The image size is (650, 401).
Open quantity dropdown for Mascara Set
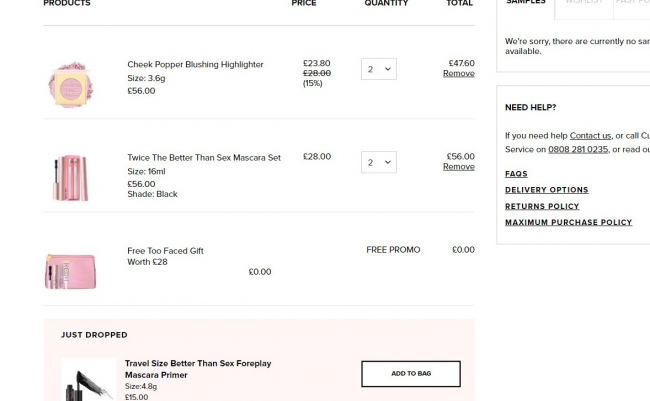pyautogui.click(x=378, y=162)
